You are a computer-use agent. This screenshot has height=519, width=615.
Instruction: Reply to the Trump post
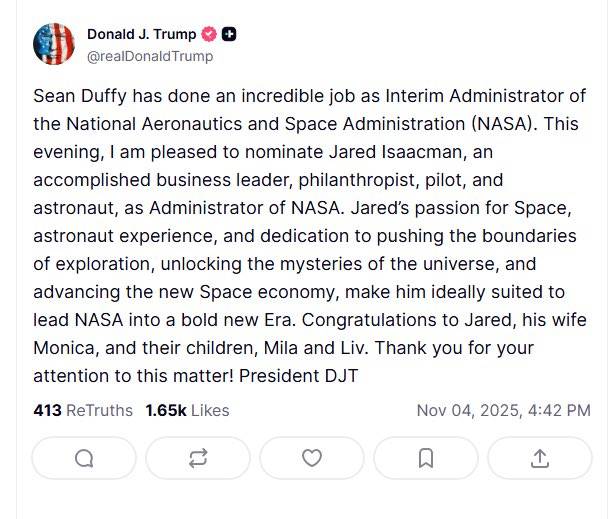(x=84, y=458)
